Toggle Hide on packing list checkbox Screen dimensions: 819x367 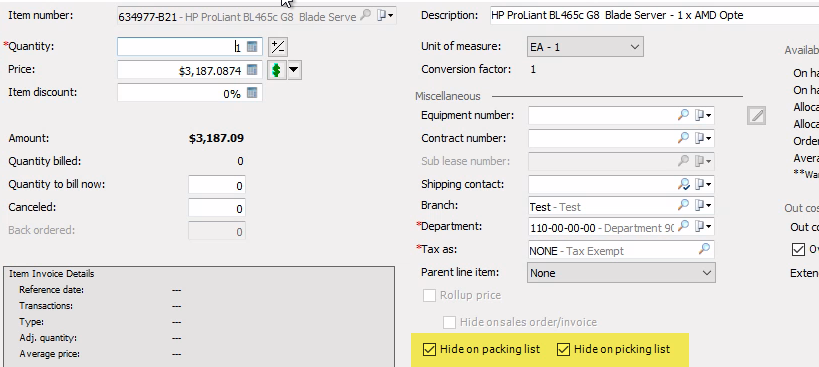coord(429,349)
